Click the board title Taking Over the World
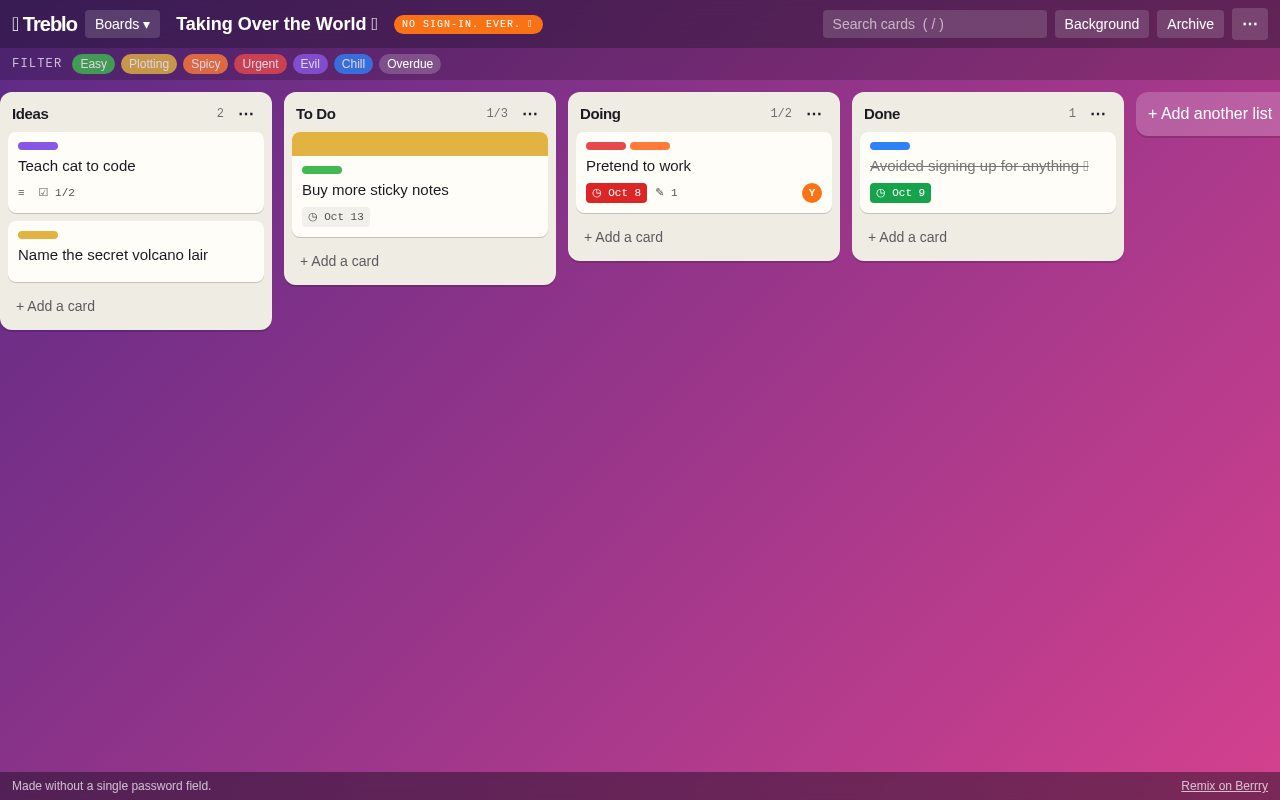 [x=277, y=24]
